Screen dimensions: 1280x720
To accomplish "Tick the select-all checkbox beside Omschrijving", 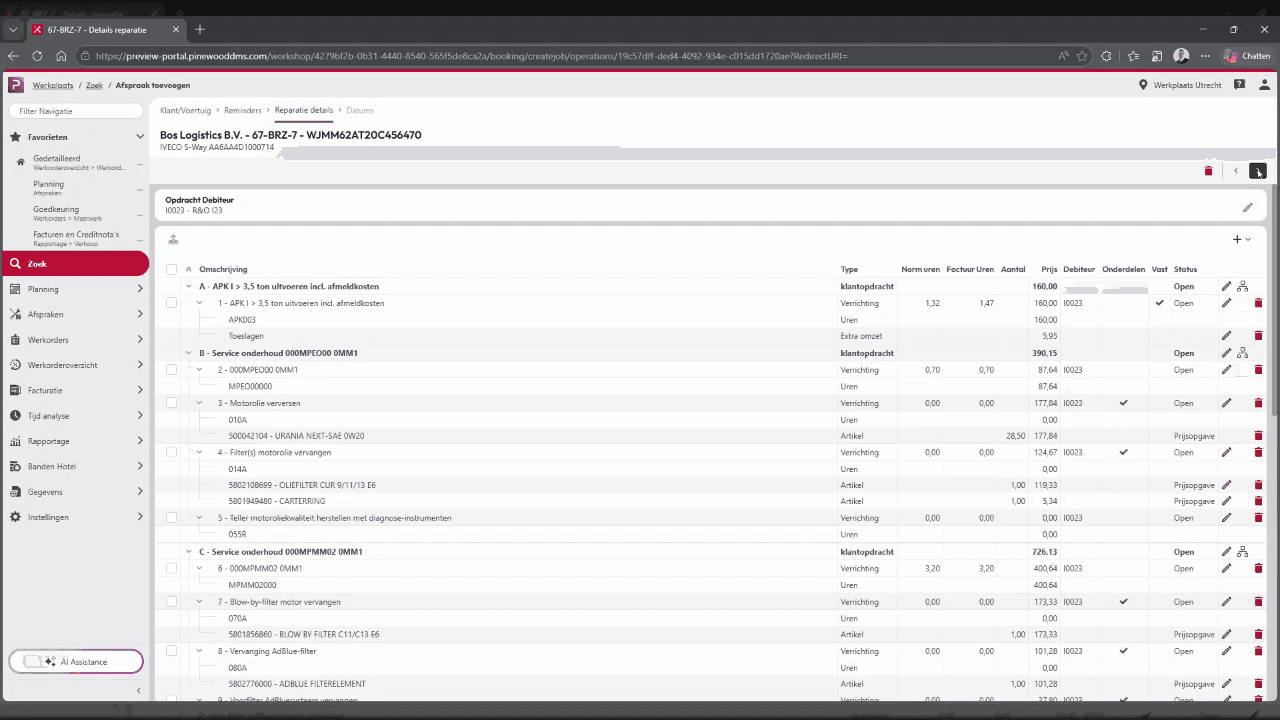I will 172,269.
